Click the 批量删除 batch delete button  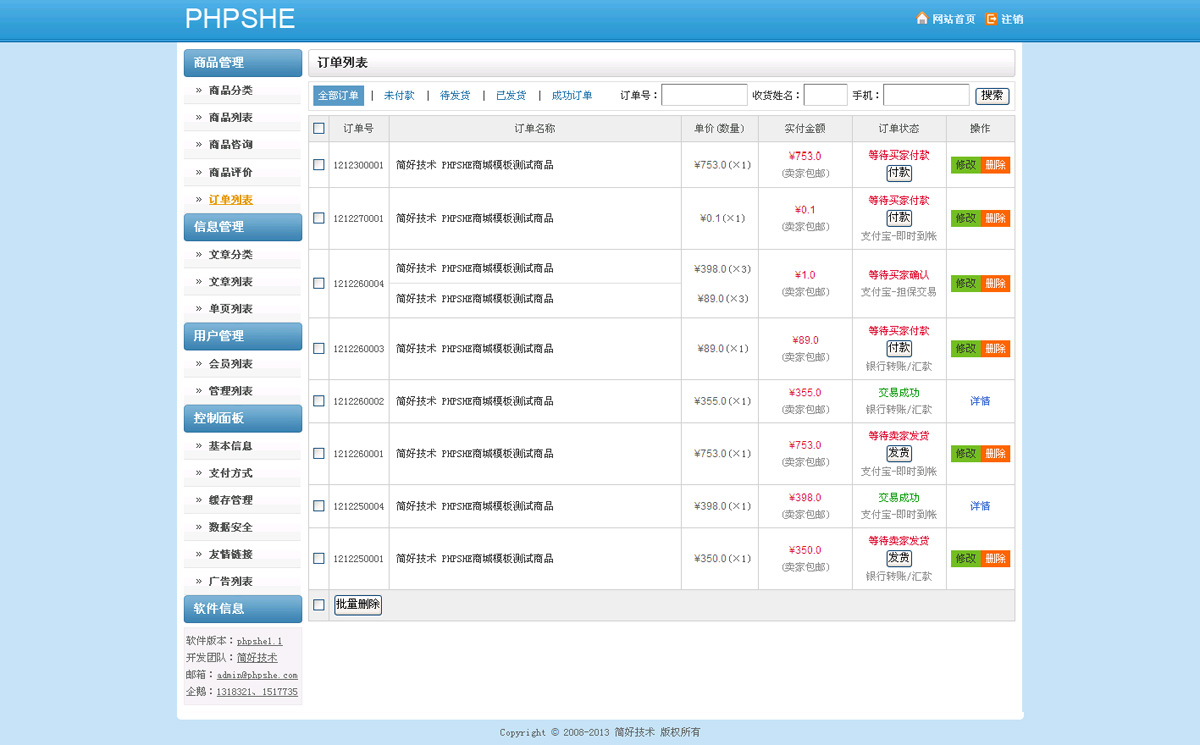357,604
